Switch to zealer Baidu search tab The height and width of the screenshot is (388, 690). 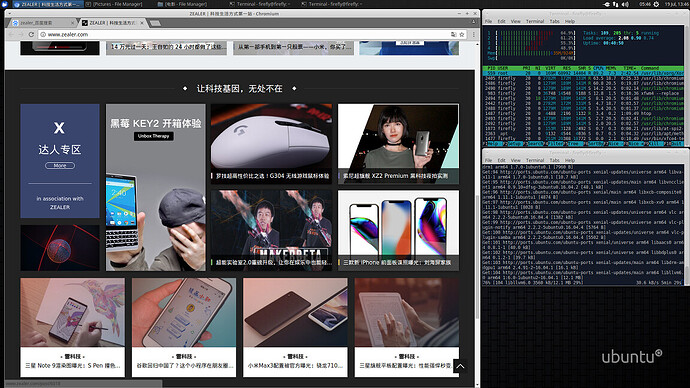pos(43,23)
